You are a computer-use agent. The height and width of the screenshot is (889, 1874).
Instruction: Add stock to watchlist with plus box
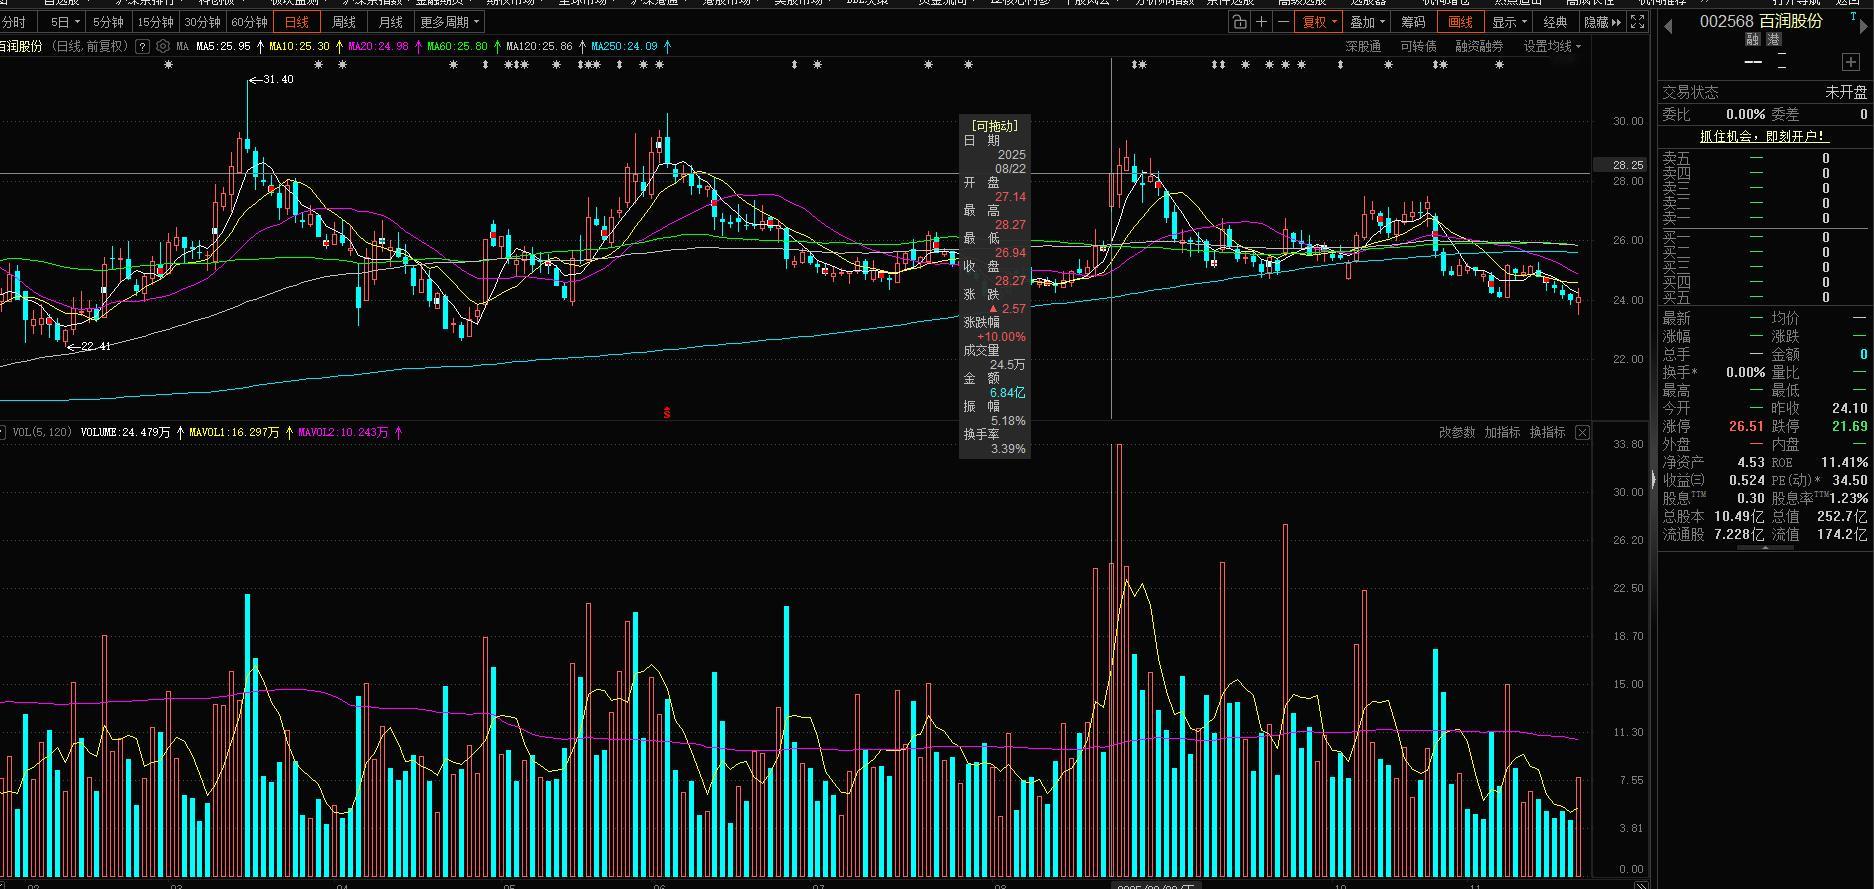tap(1850, 63)
